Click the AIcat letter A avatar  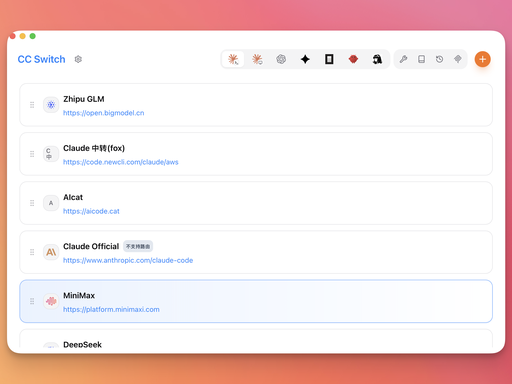click(x=51, y=203)
